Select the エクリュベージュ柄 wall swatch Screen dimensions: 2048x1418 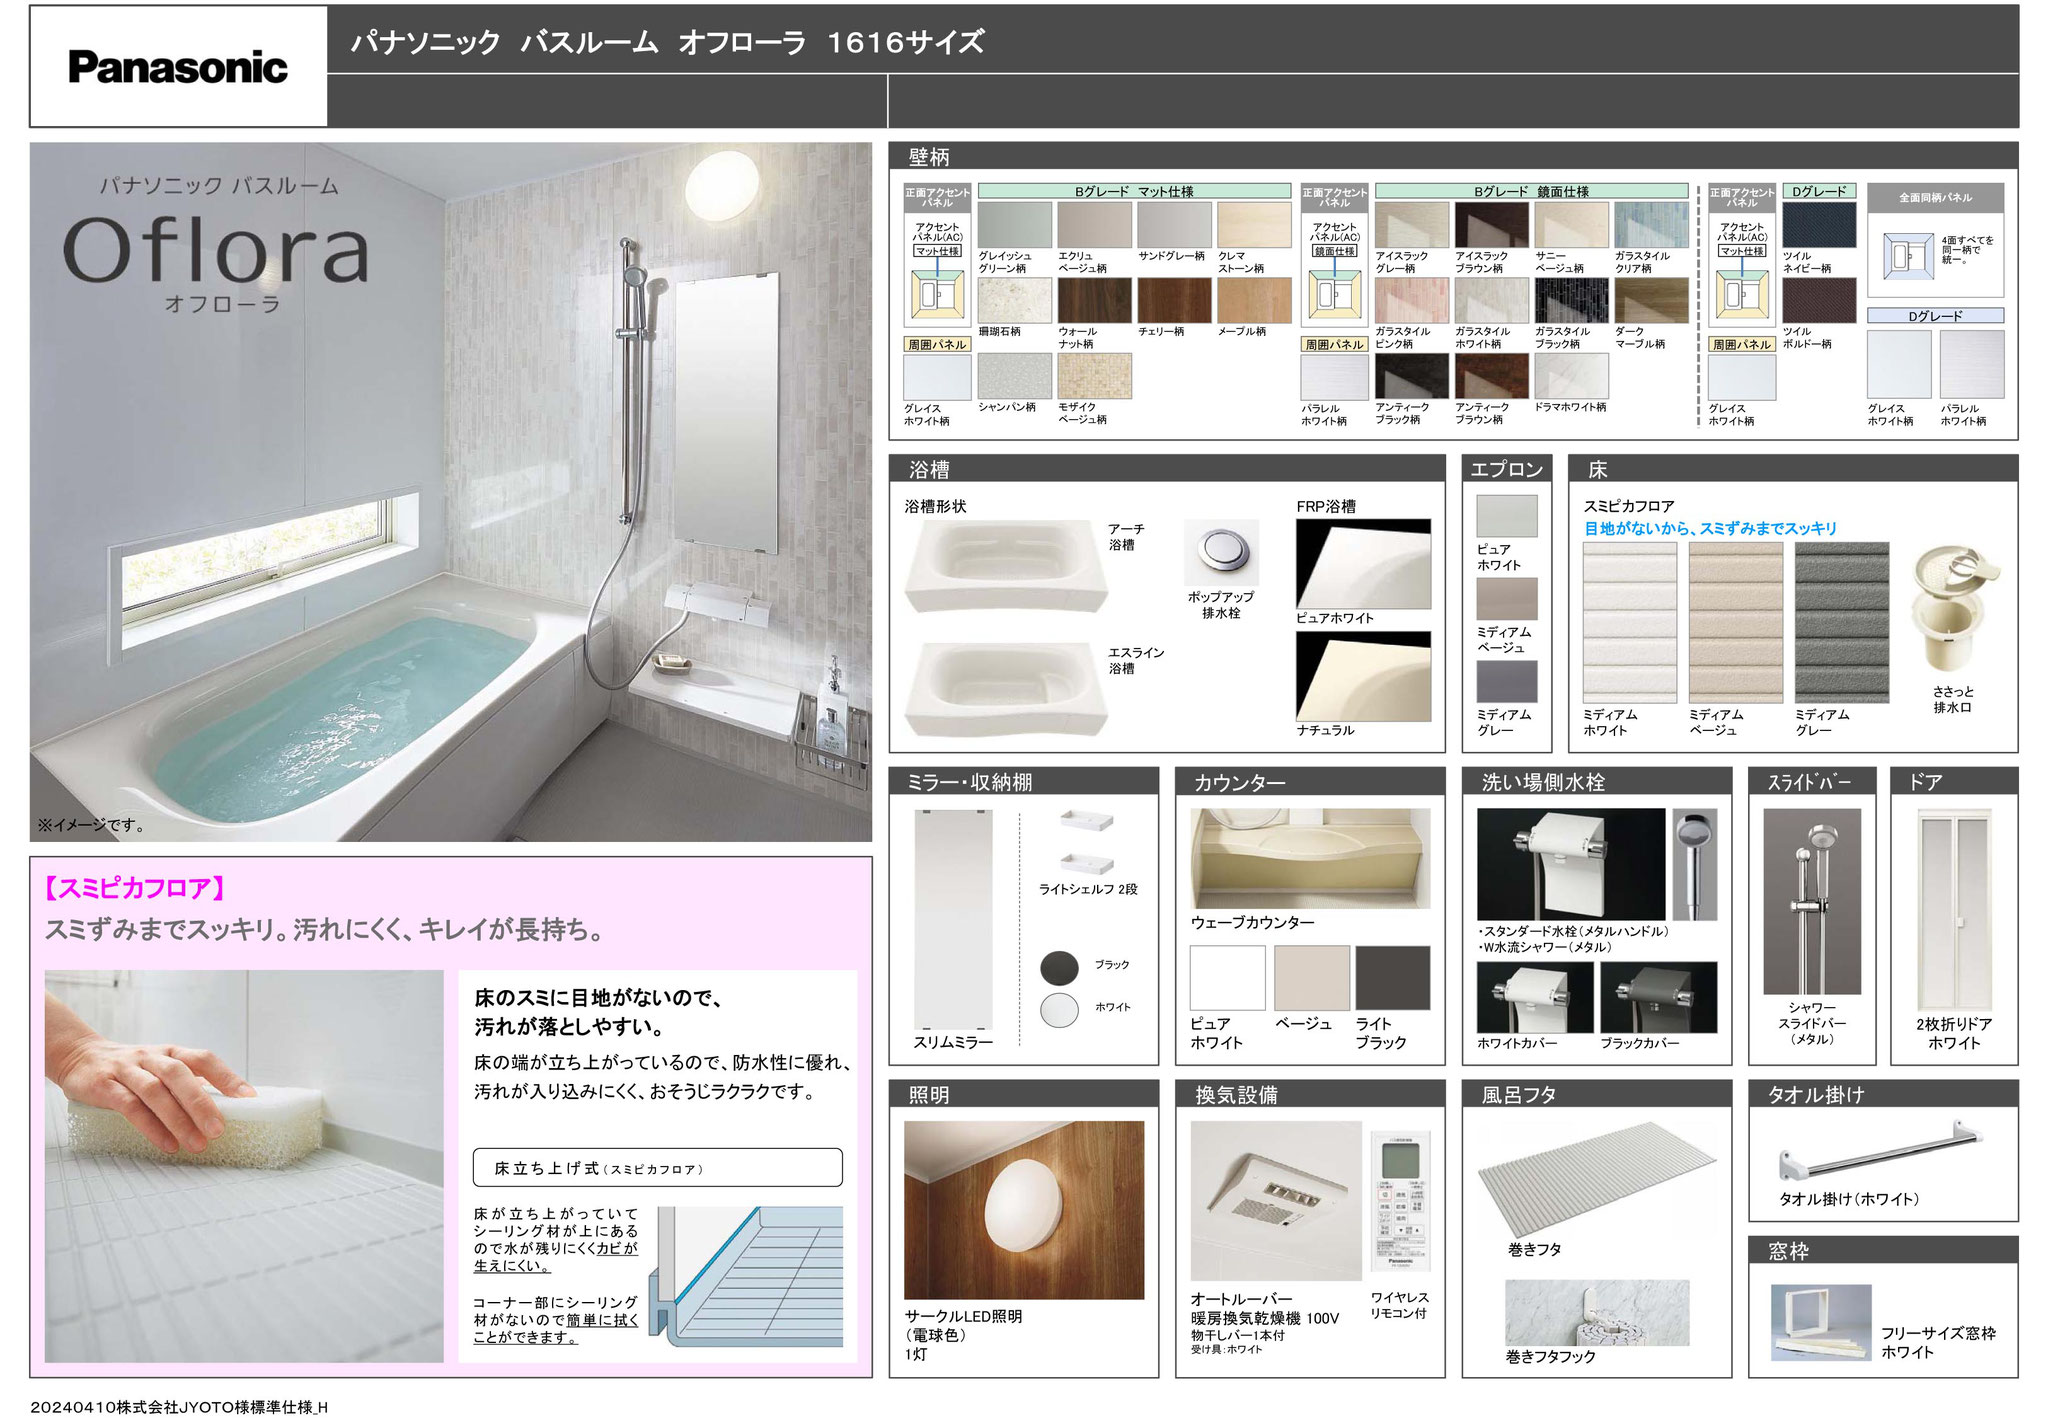(1094, 225)
